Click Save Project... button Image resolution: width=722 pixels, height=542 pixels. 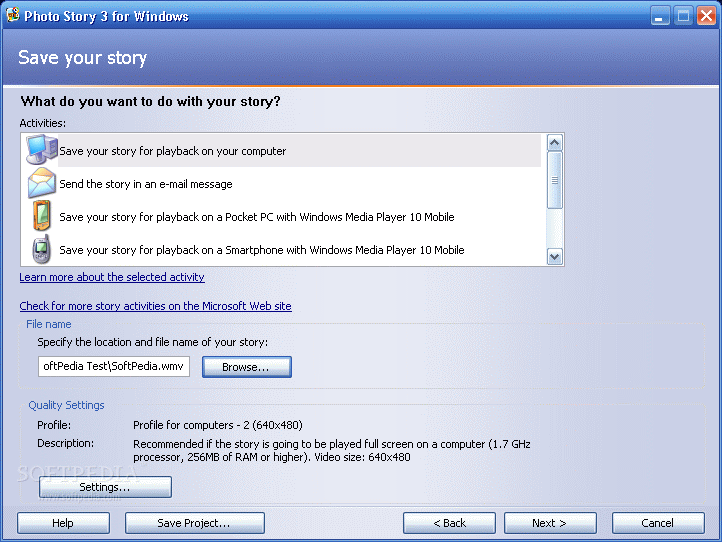point(195,523)
